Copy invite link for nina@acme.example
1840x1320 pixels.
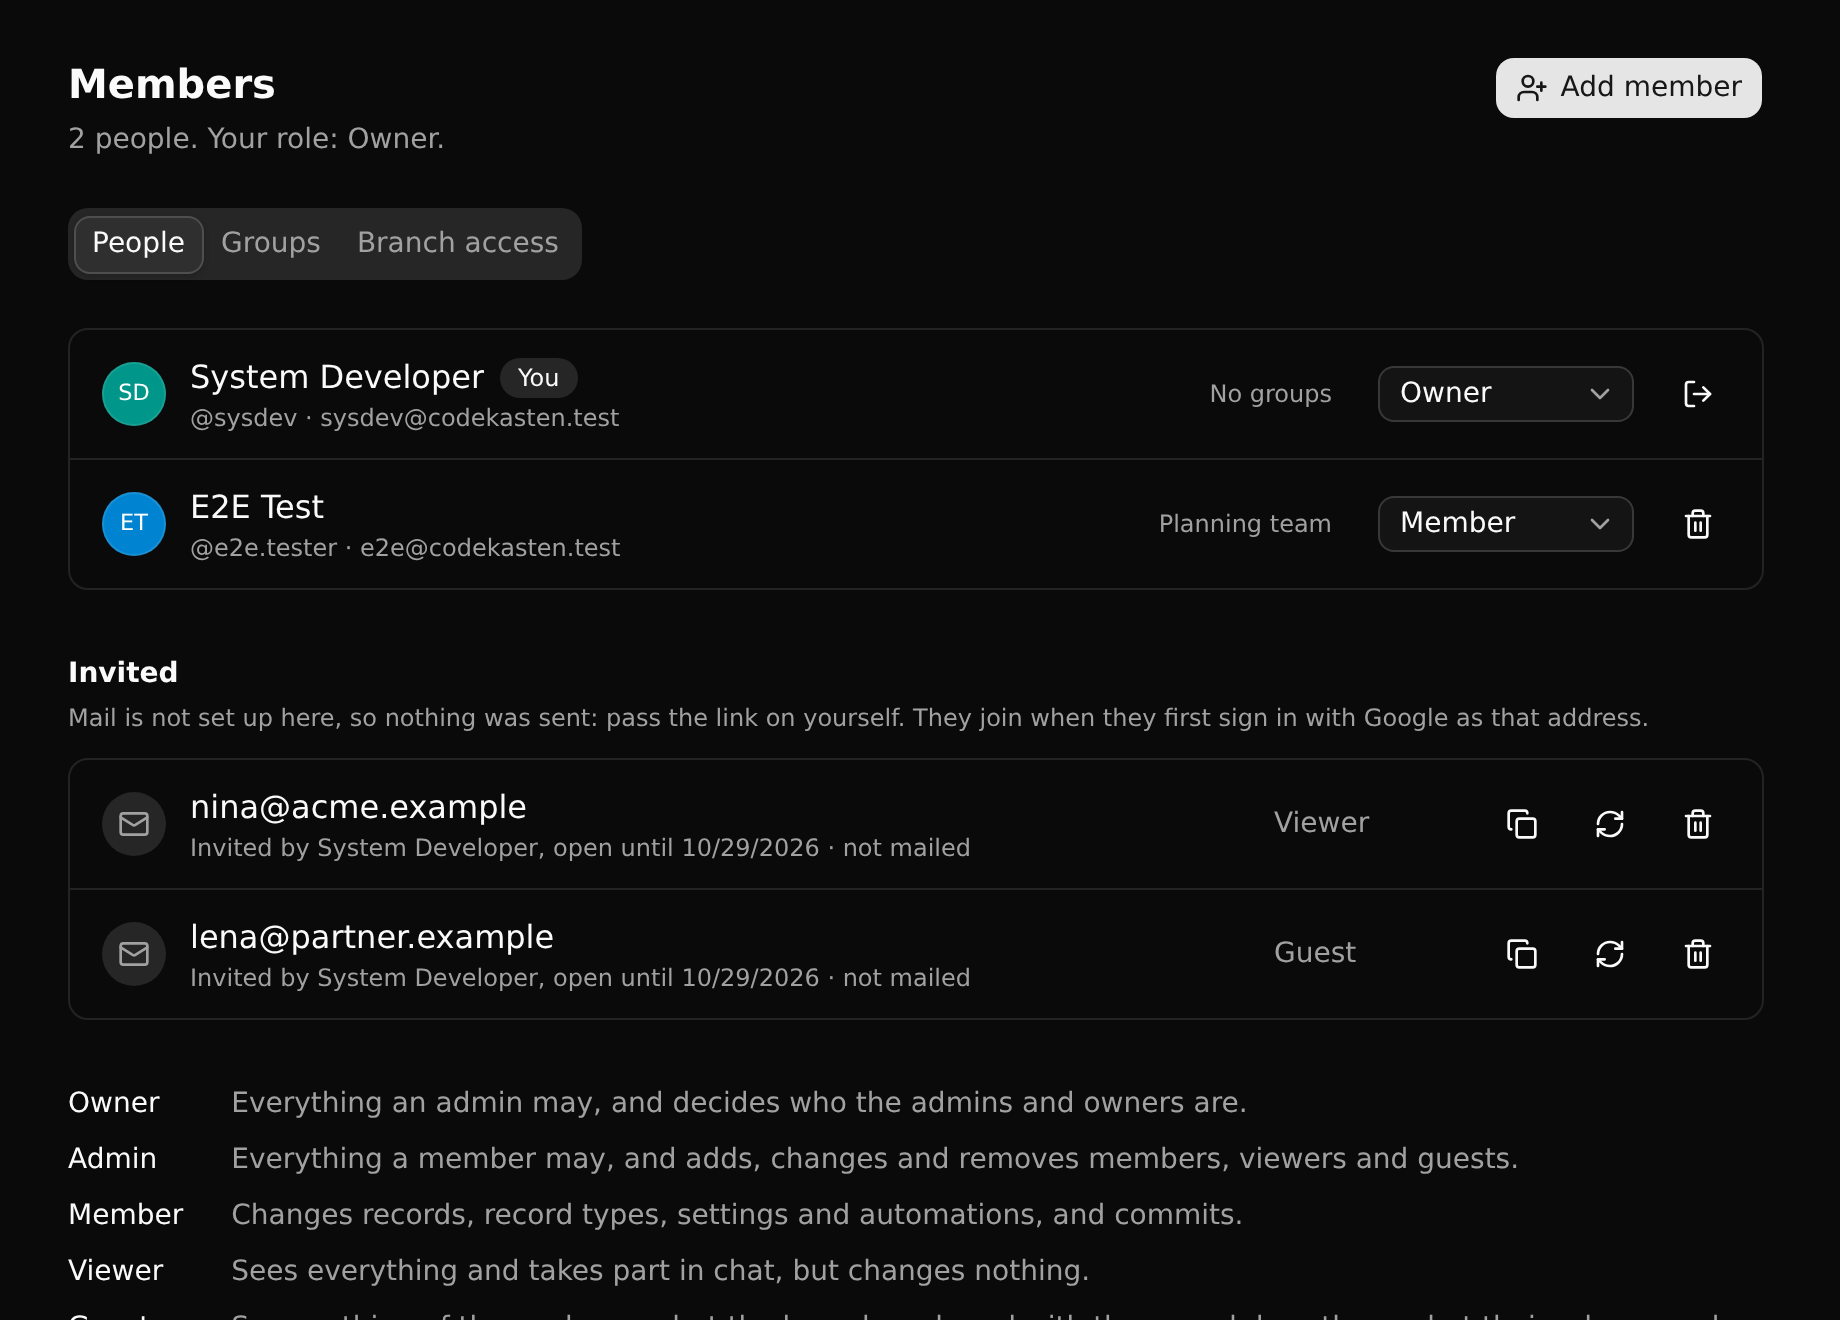[1521, 824]
